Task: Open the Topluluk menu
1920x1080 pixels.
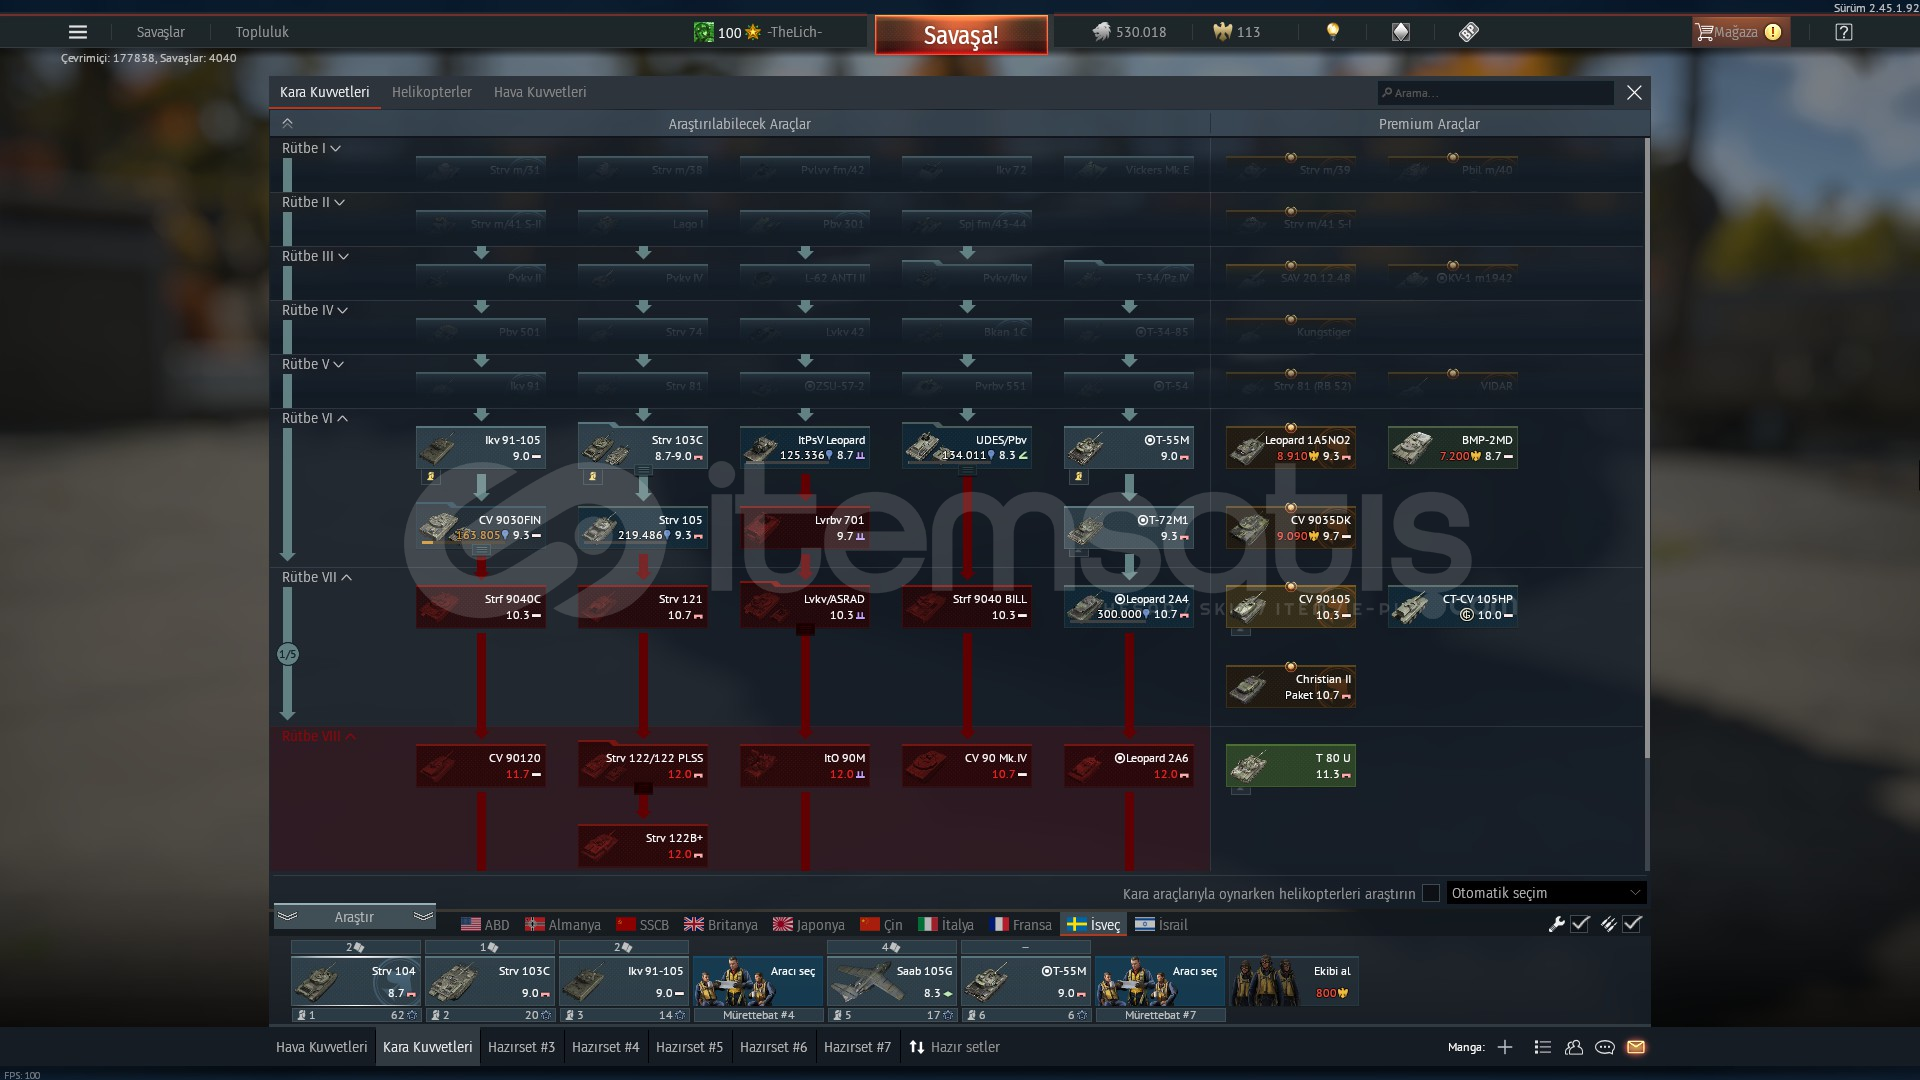Action: pos(262,32)
